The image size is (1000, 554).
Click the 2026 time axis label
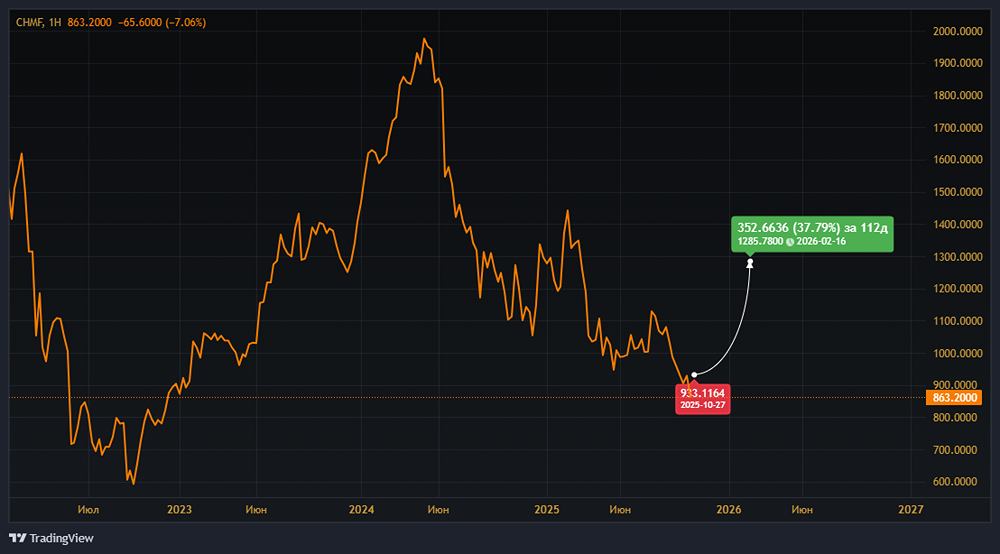click(729, 509)
